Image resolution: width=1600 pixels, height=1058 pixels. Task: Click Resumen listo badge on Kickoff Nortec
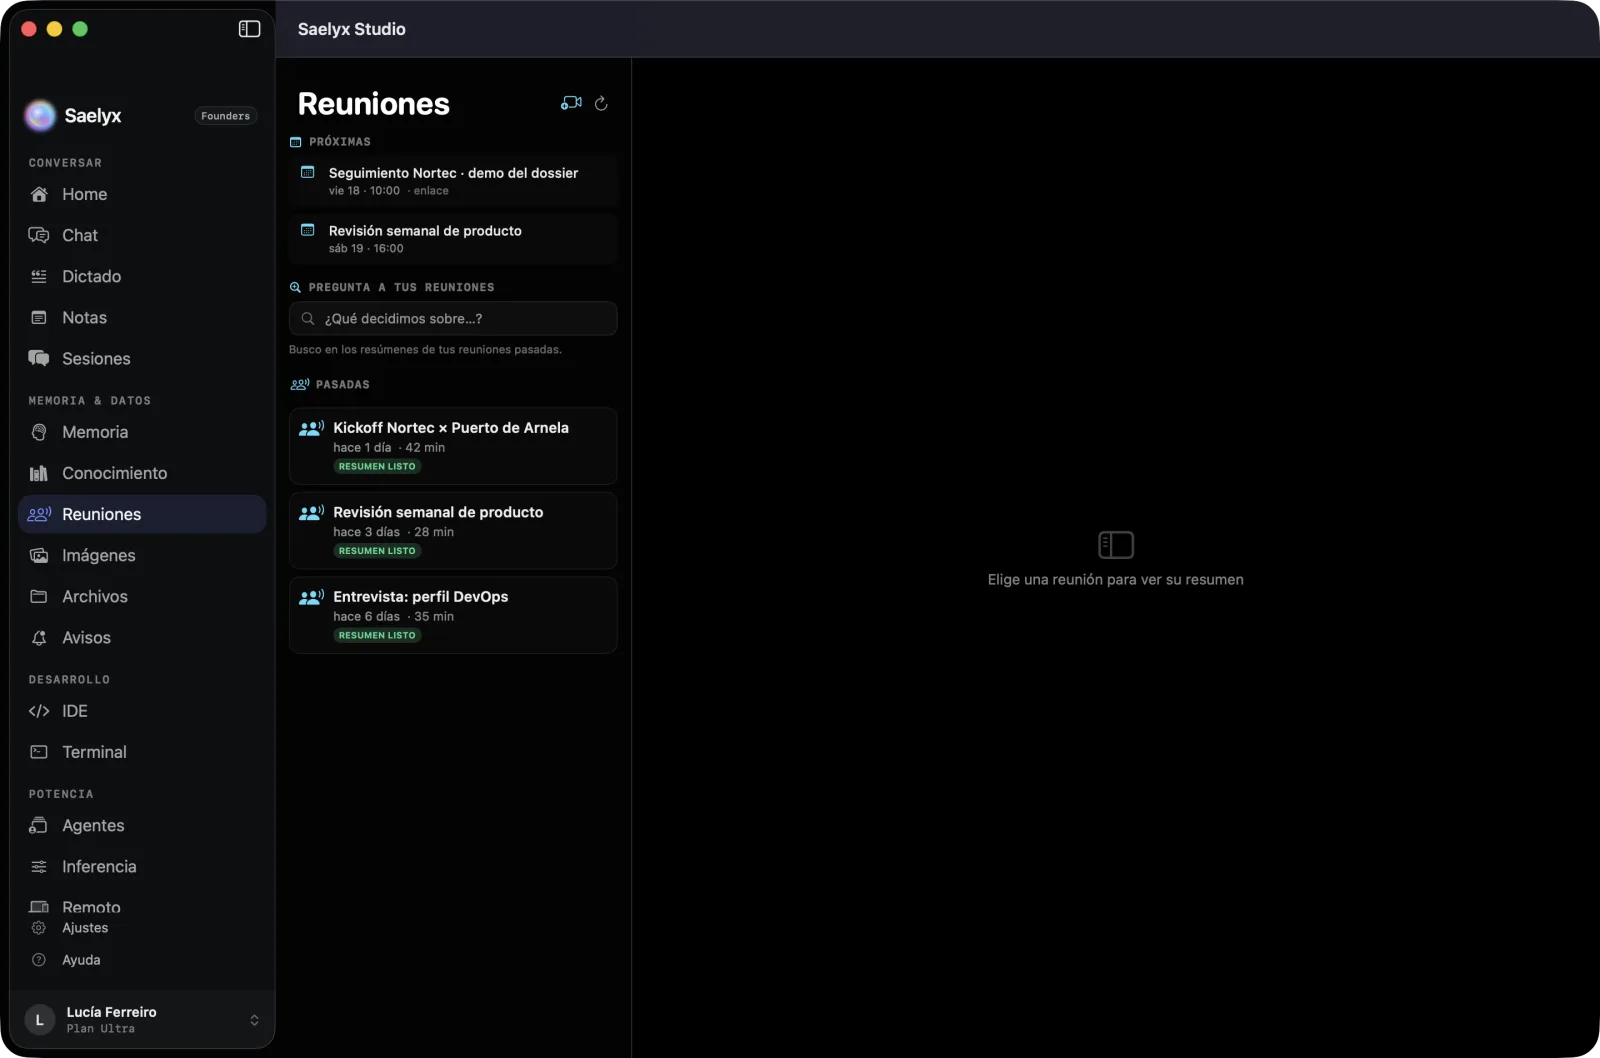coord(377,467)
